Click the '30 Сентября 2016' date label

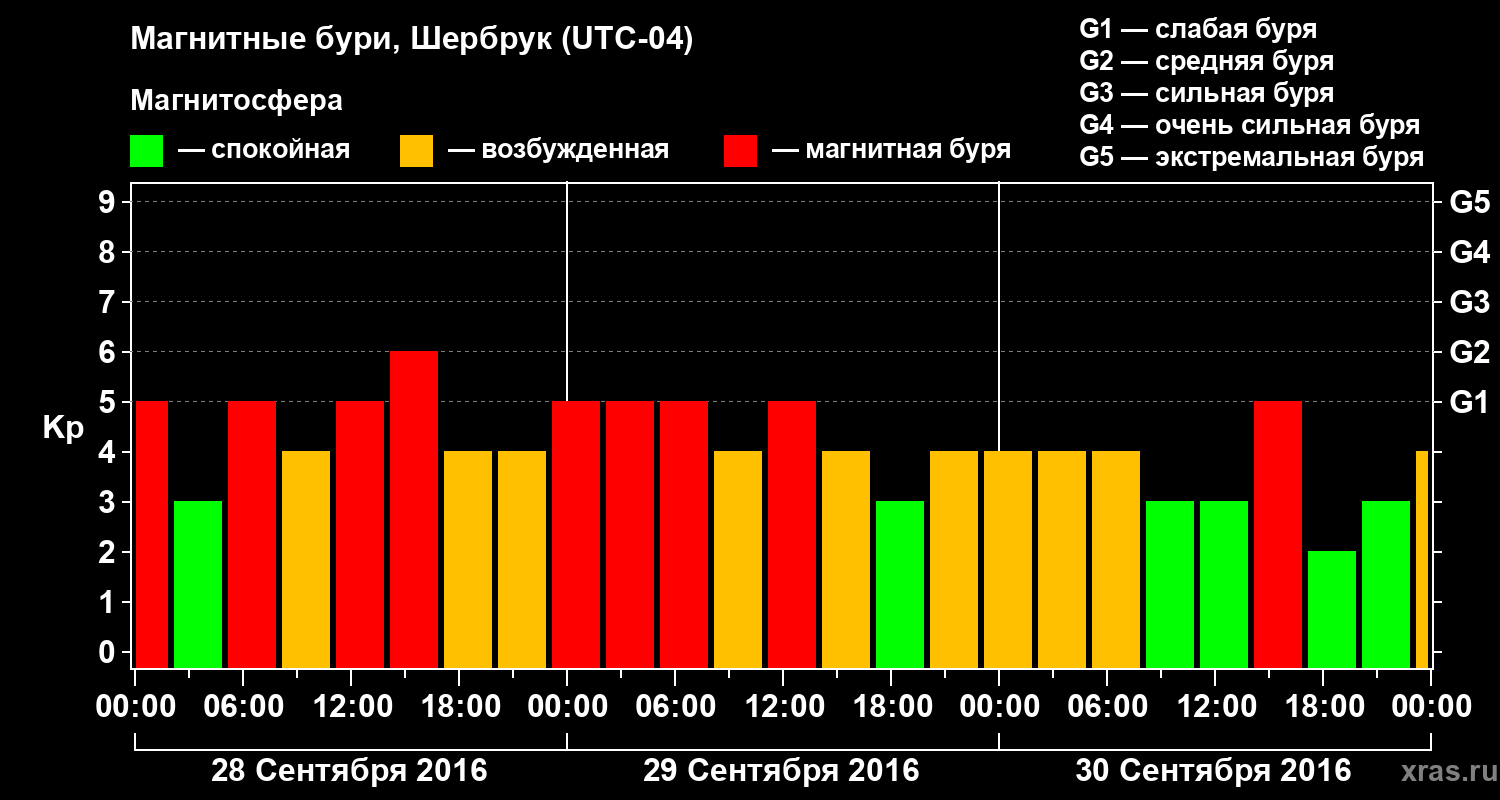pyautogui.click(x=1213, y=771)
